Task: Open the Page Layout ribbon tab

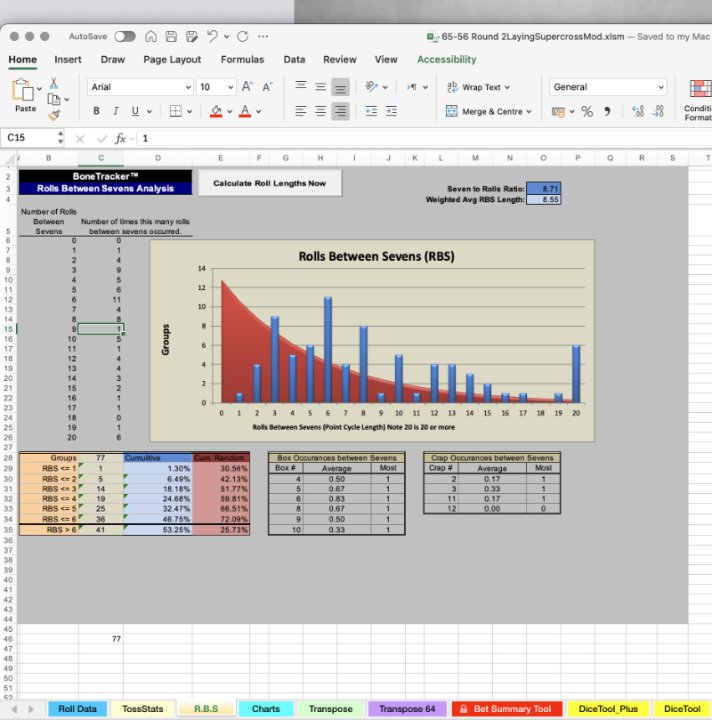Action: [172, 59]
